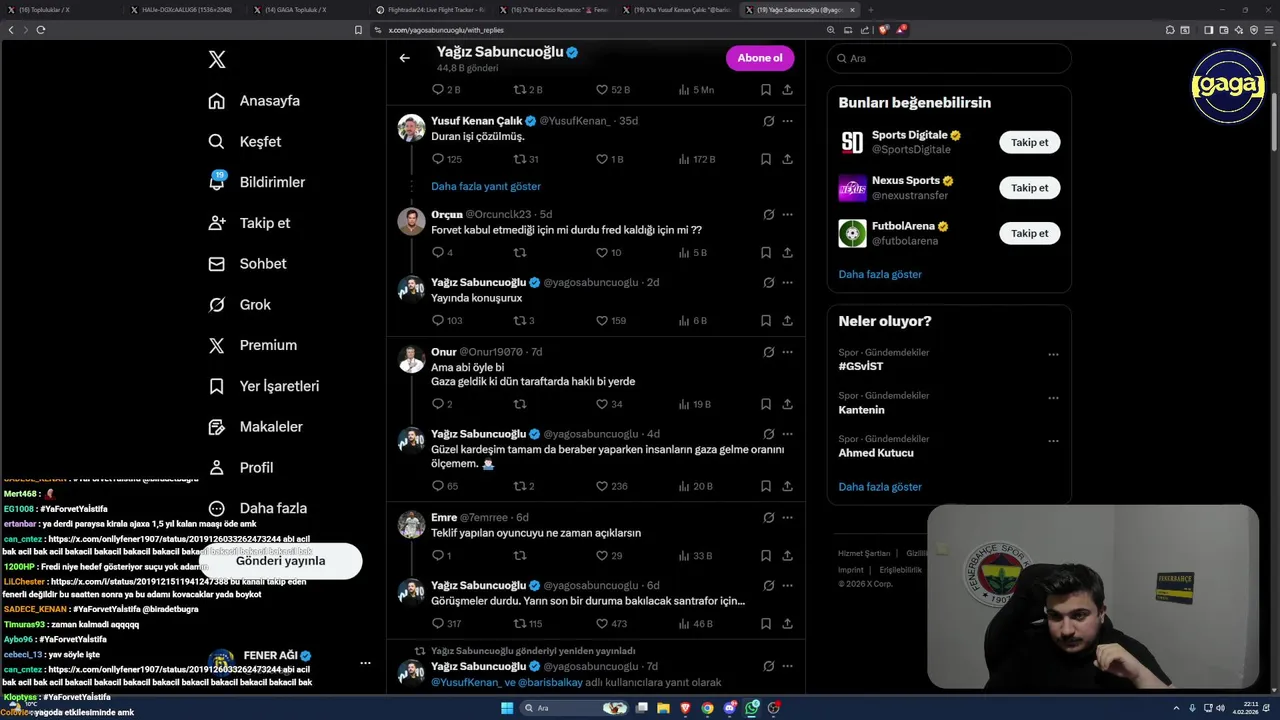Screen dimensions: 1280x720
Task: Open @YusufKenan_ mention link
Action: coord(465,682)
